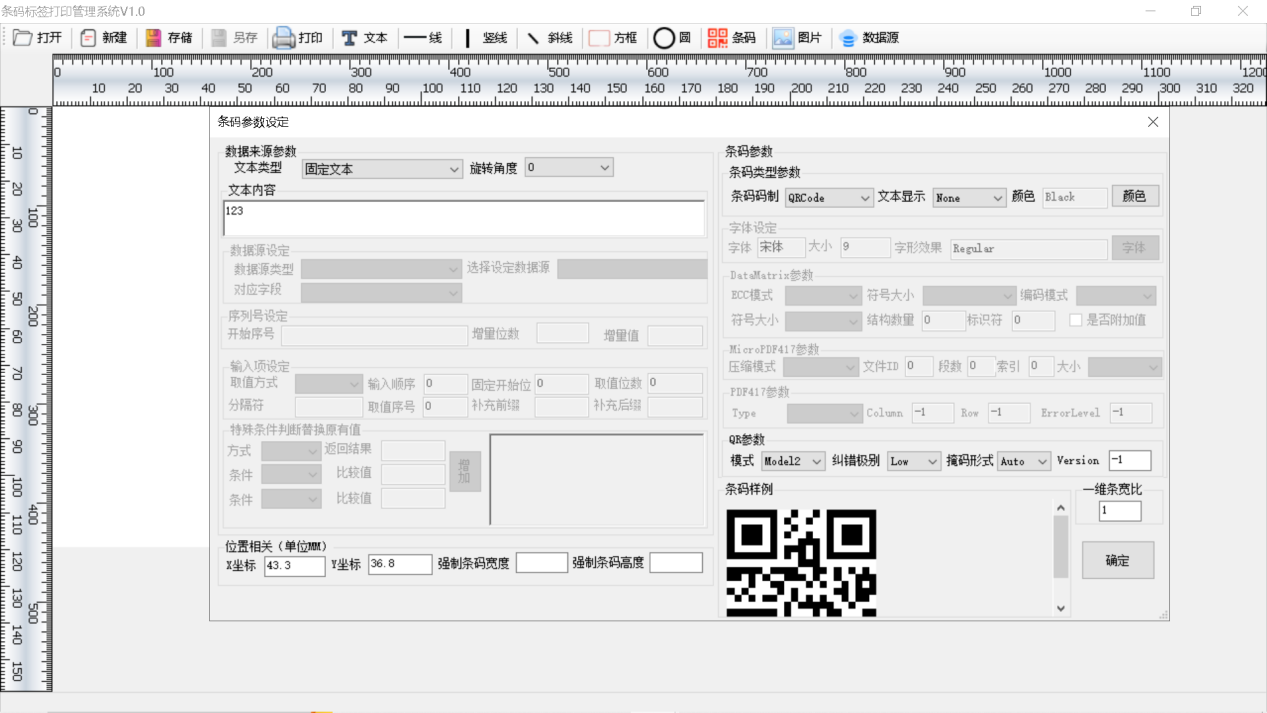The height and width of the screenshot is (713, 1267).
Task: Click the Black color value field
Action: coord(1075,198)
